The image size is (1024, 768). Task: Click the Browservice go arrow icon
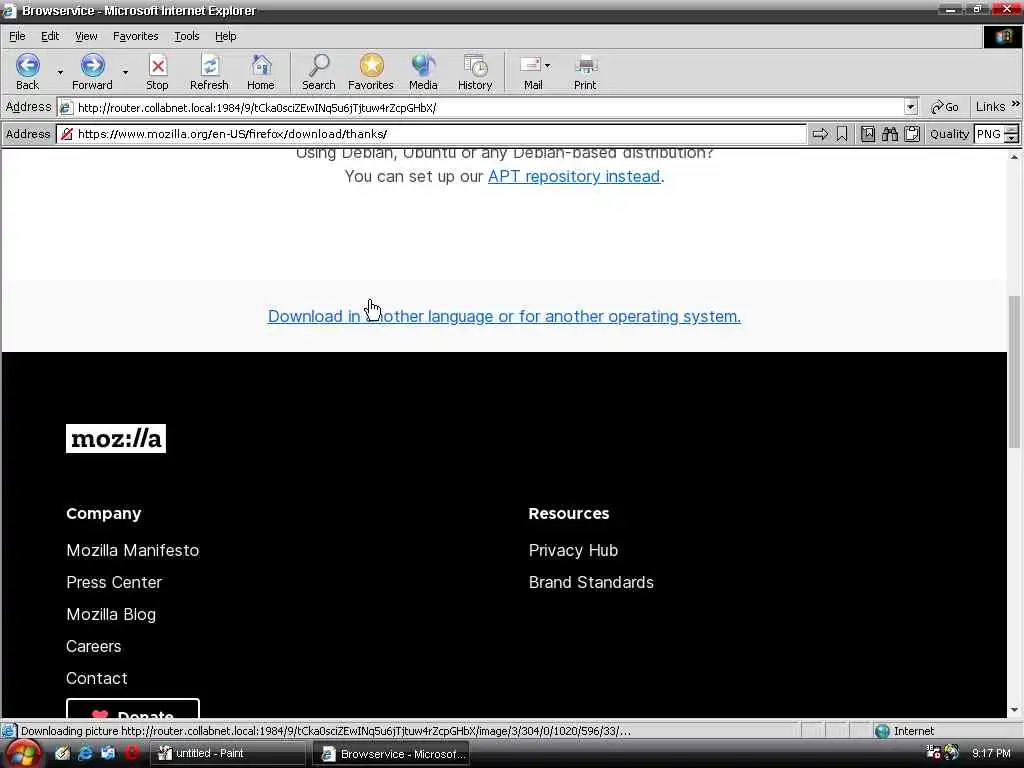coord(820,134)
